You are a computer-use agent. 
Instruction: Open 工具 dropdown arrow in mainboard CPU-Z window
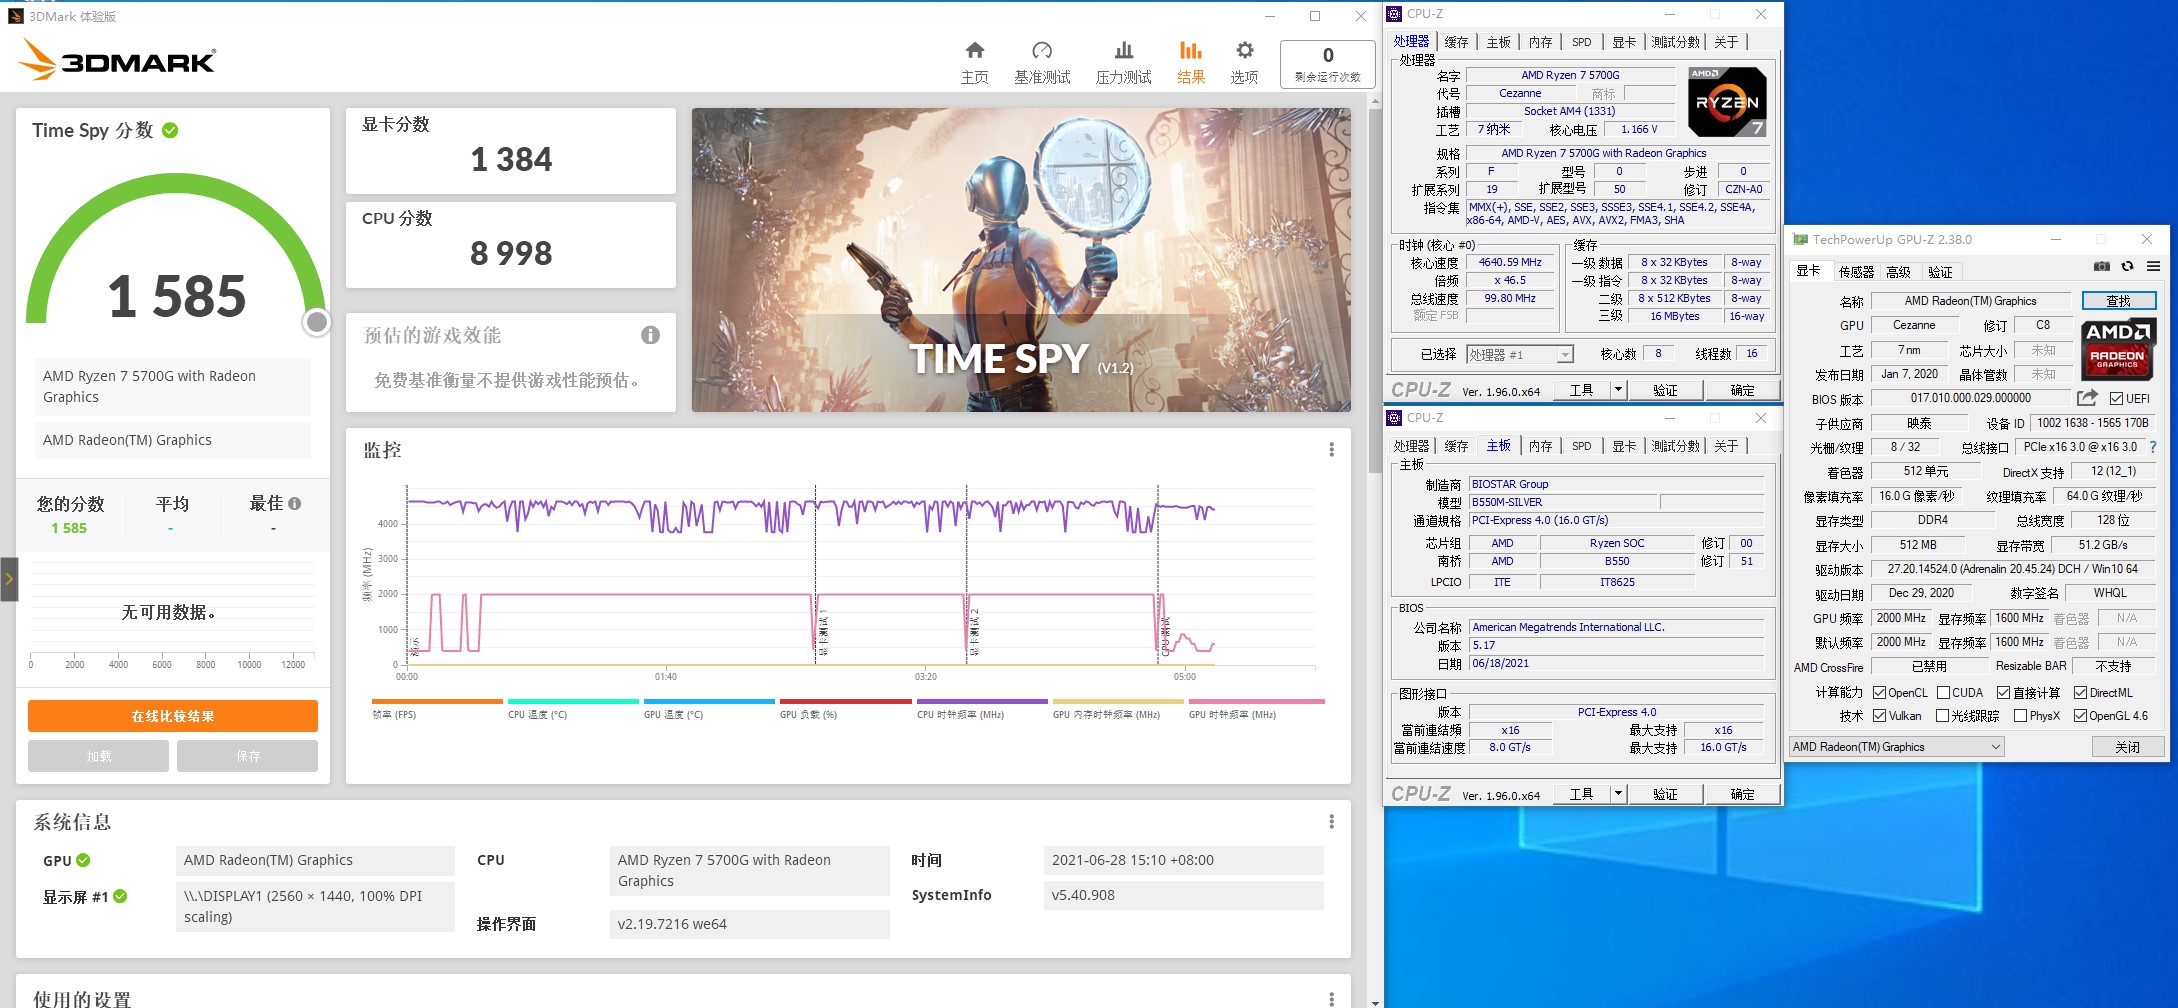click(x=1618, y=794)
